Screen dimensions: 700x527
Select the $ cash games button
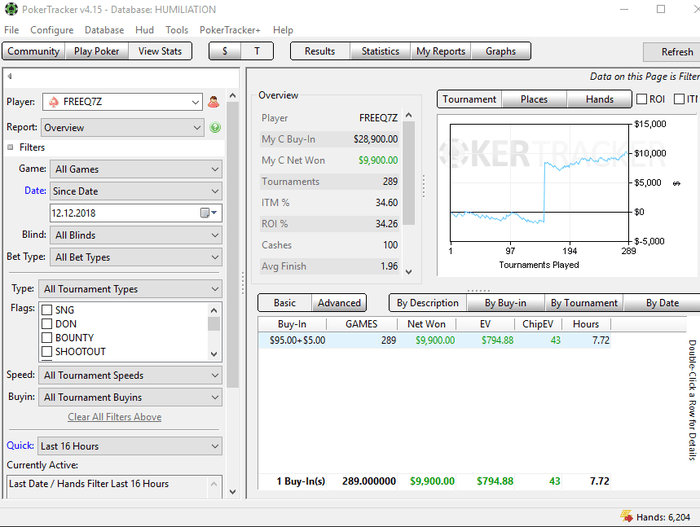(x=225, y=51)
